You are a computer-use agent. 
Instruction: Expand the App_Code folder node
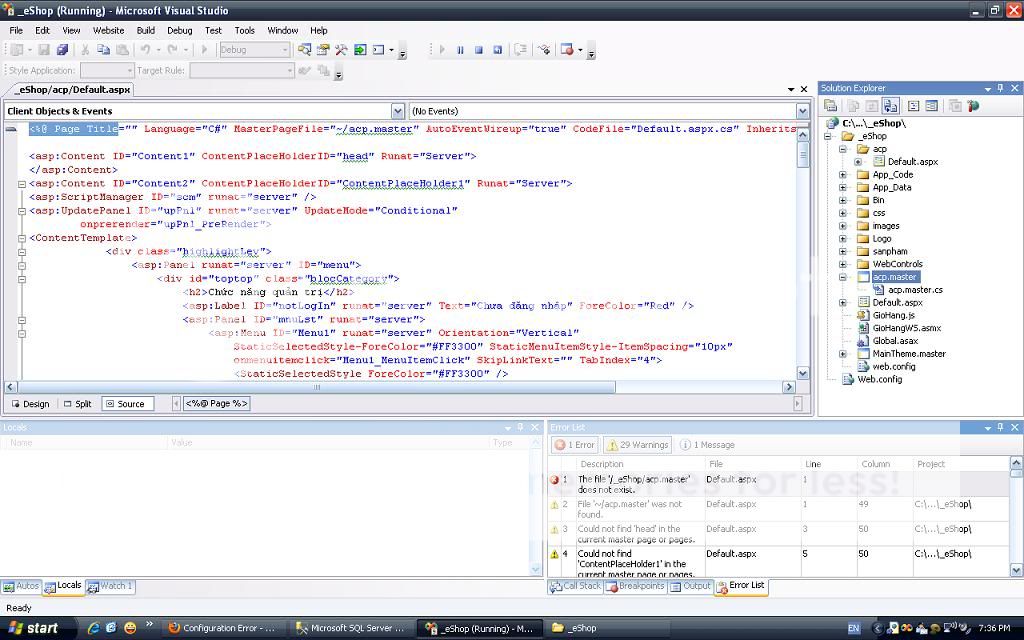pos(843,175)
